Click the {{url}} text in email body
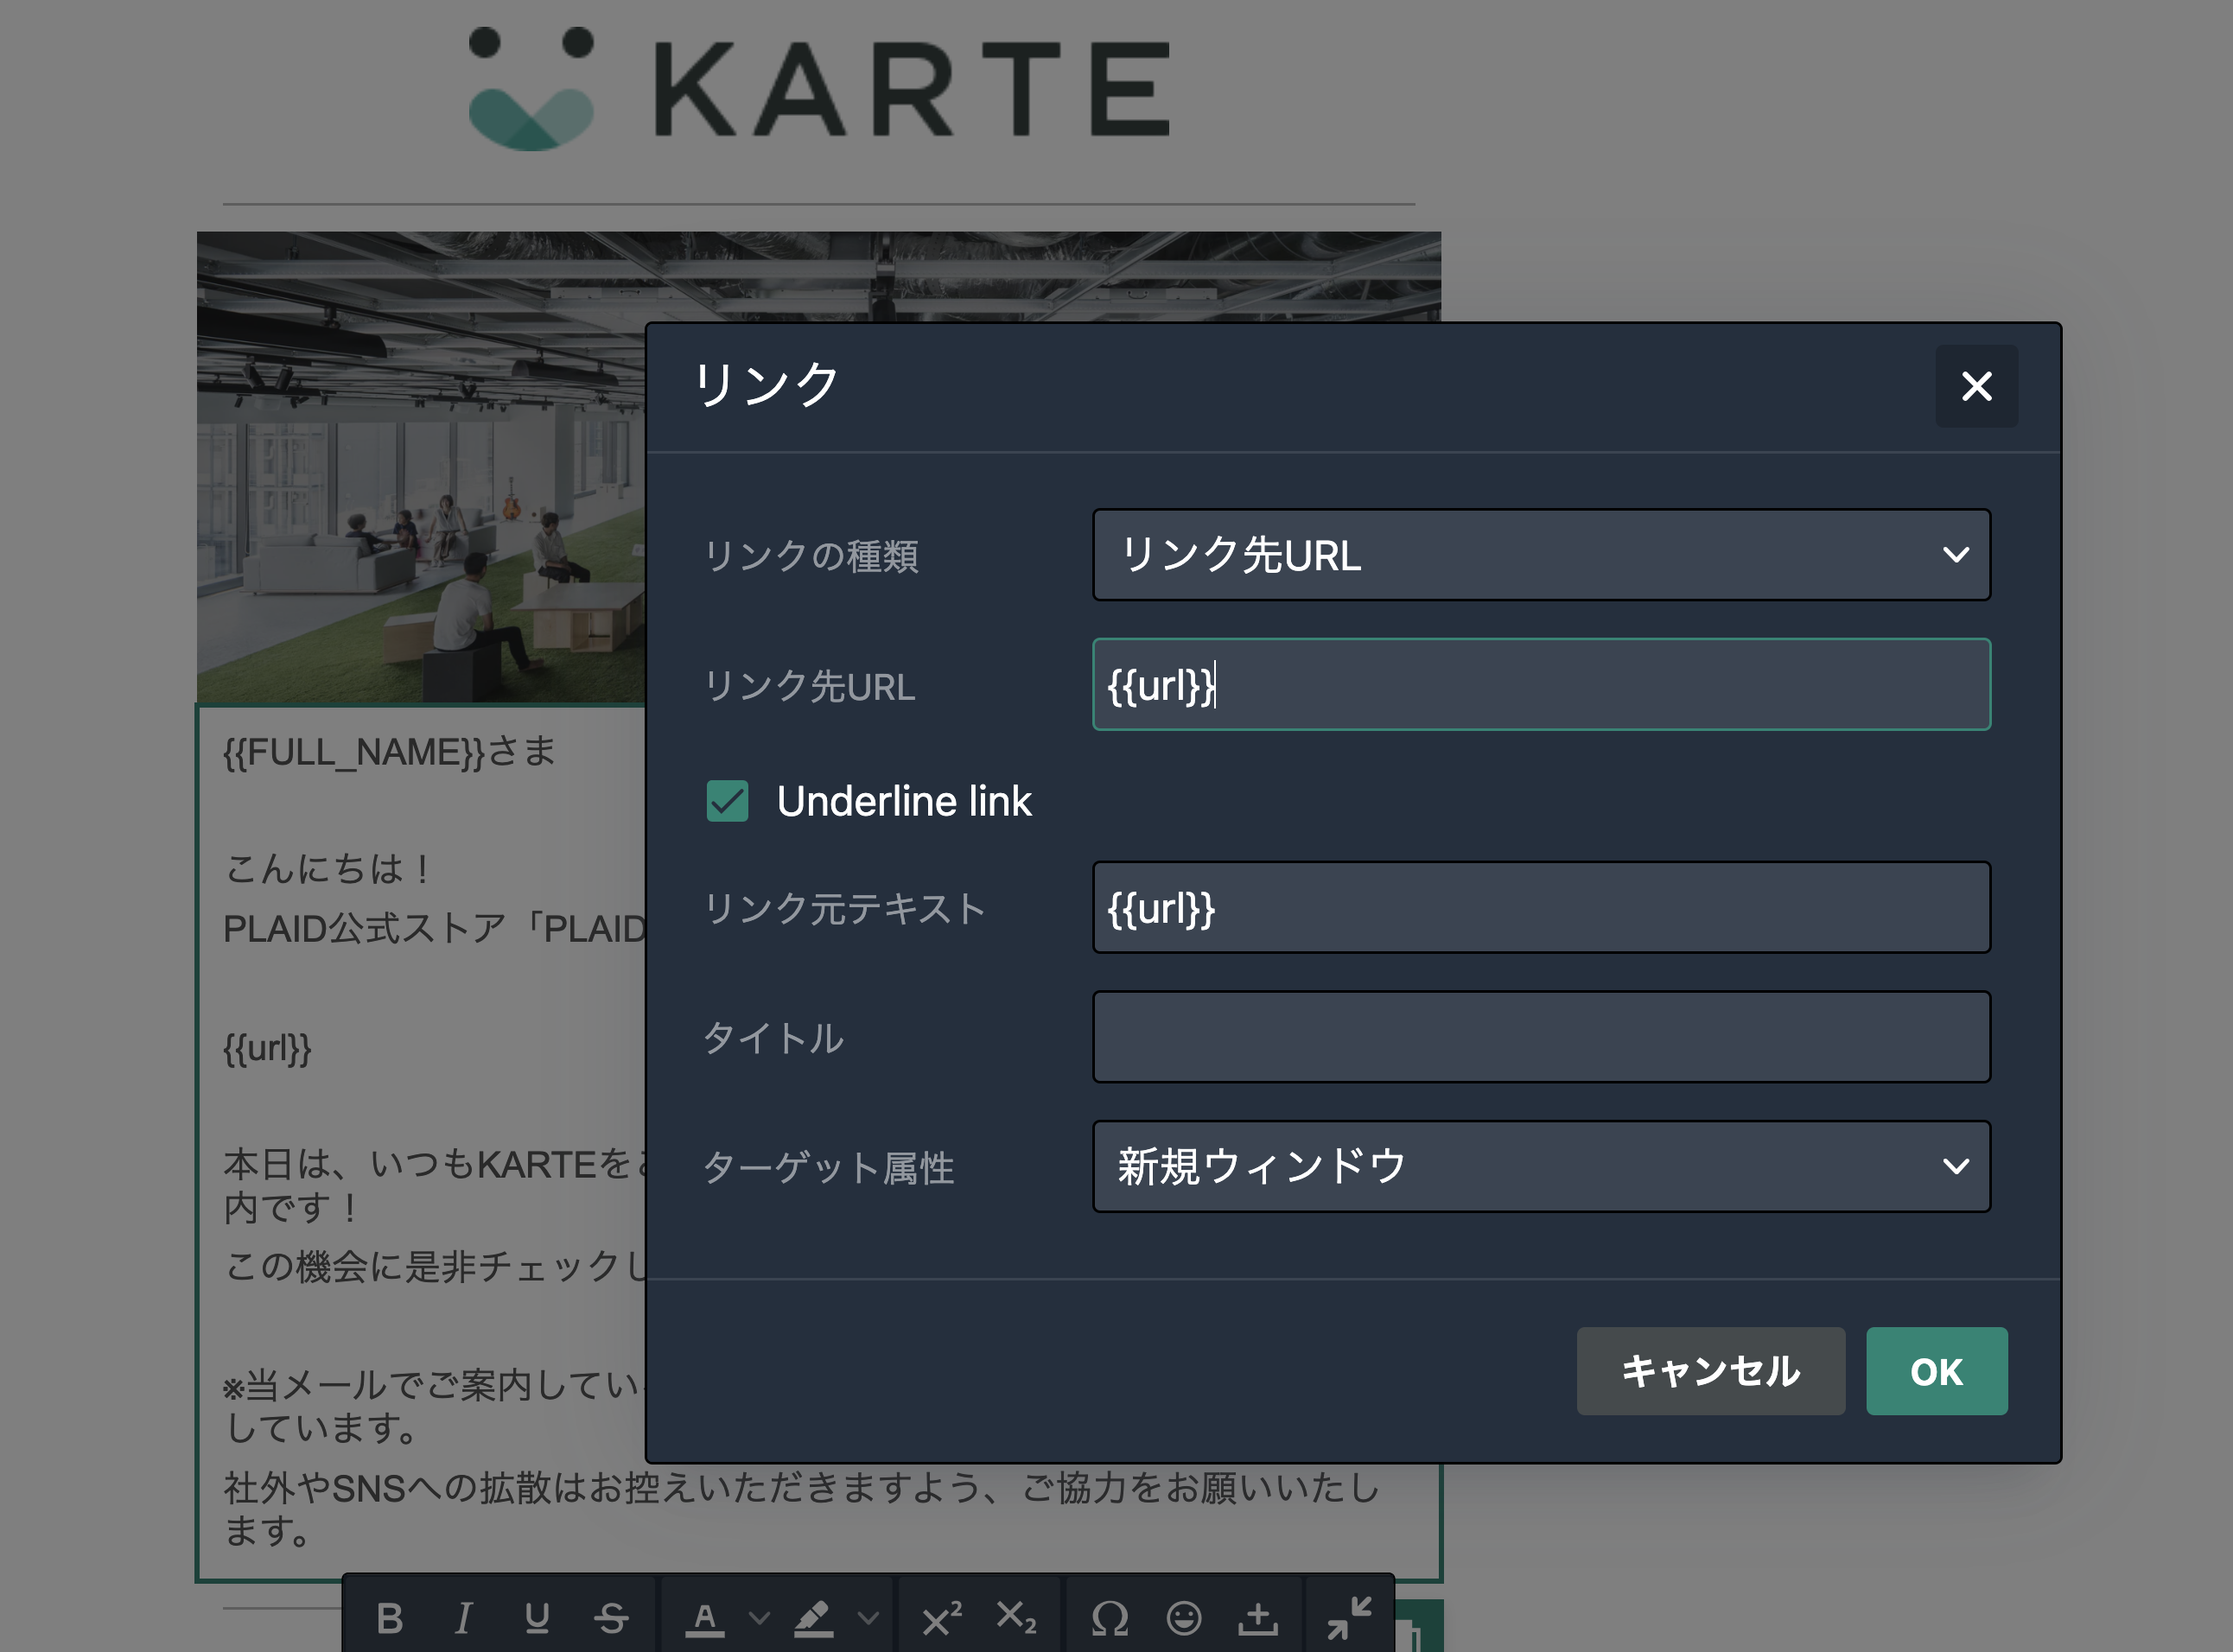The height and width of the screenshot is (1652, 2233). (x=267, y=1048)
